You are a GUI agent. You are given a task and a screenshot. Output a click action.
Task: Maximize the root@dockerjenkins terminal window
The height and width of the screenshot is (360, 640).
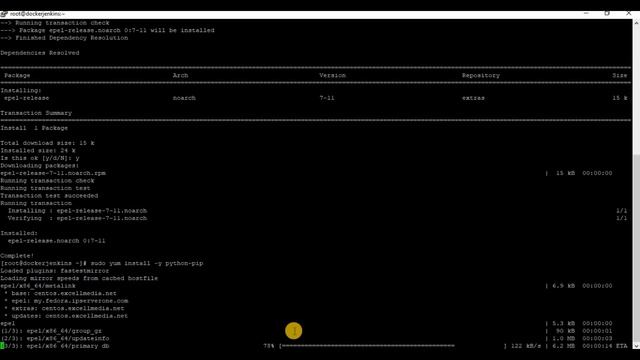[x=607, y=13]
